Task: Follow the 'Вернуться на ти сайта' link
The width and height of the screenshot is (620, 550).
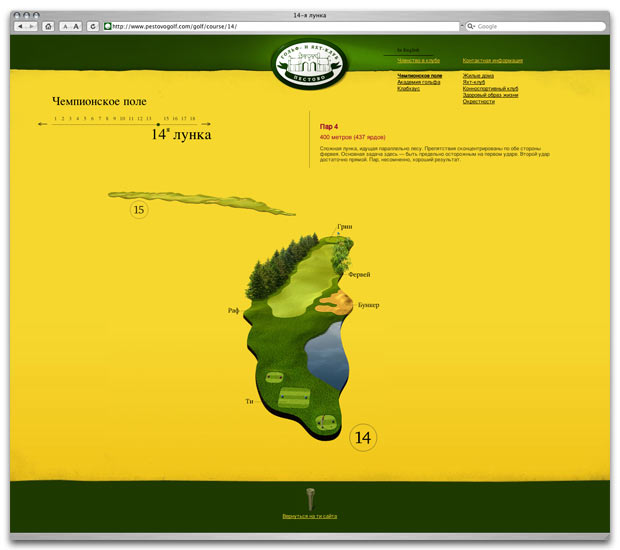Action: click(310, 516)
